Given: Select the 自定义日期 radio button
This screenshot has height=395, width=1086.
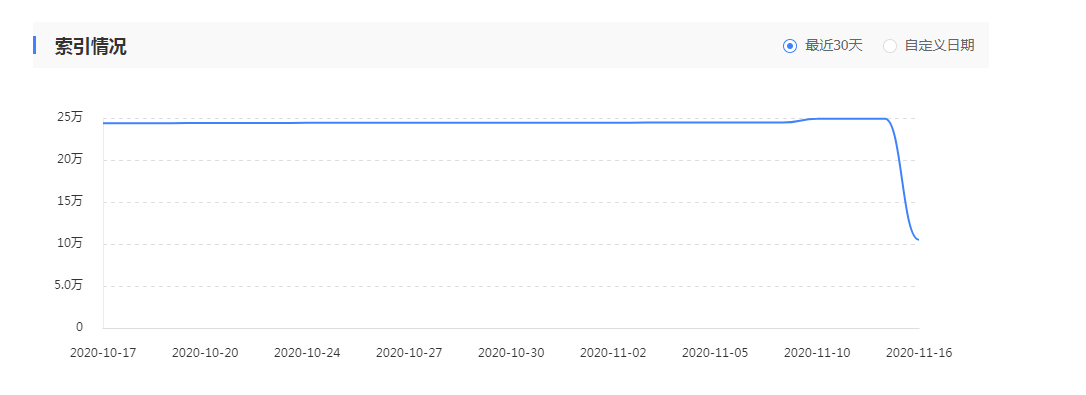Looking at the screenshot, I should pos(890,46).
